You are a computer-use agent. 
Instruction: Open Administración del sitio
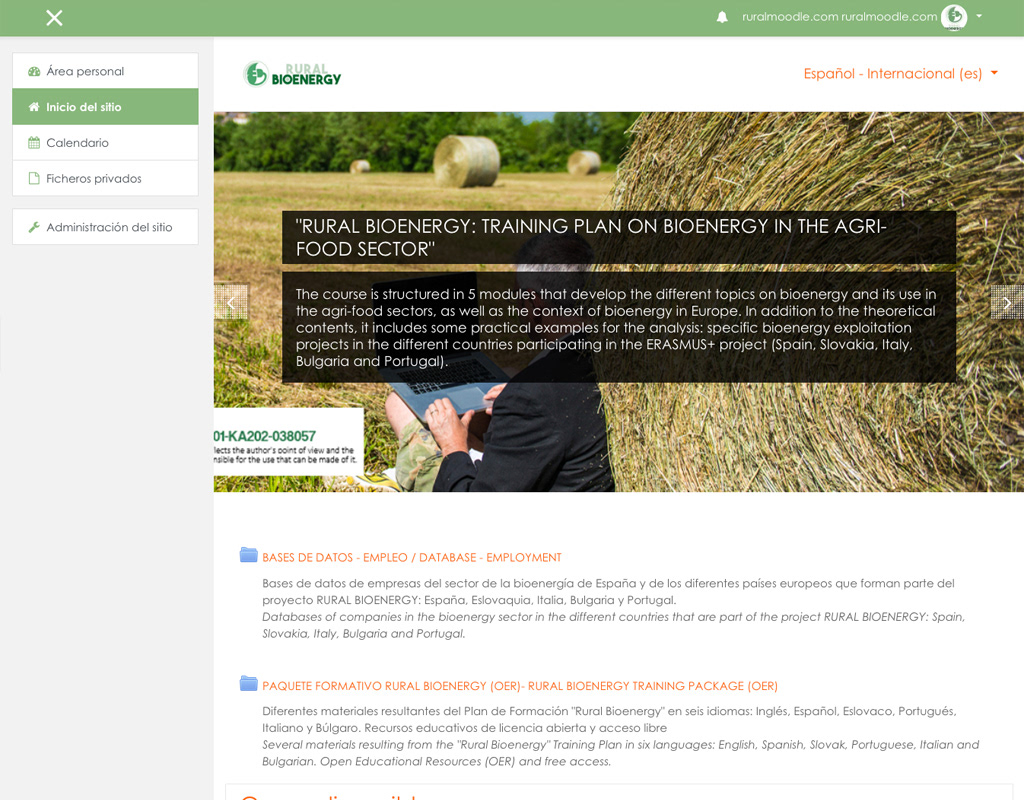[x=105, y=227]
